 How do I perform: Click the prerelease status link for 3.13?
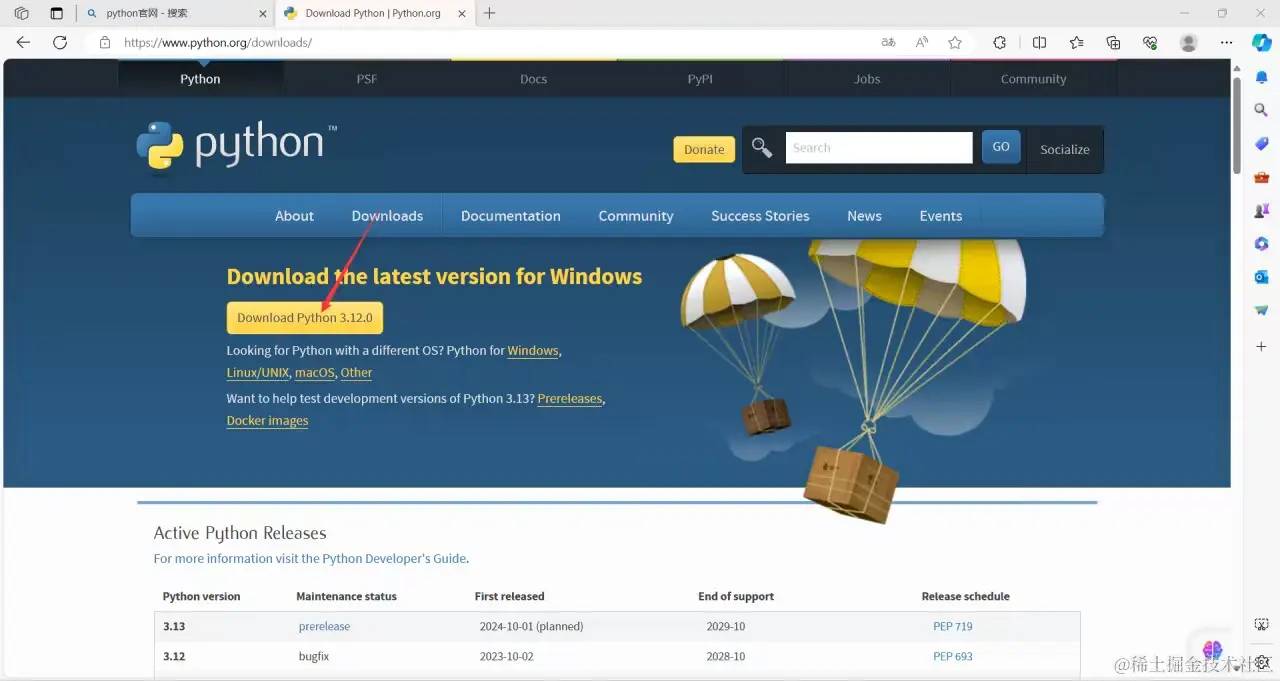tap(324, 627)
